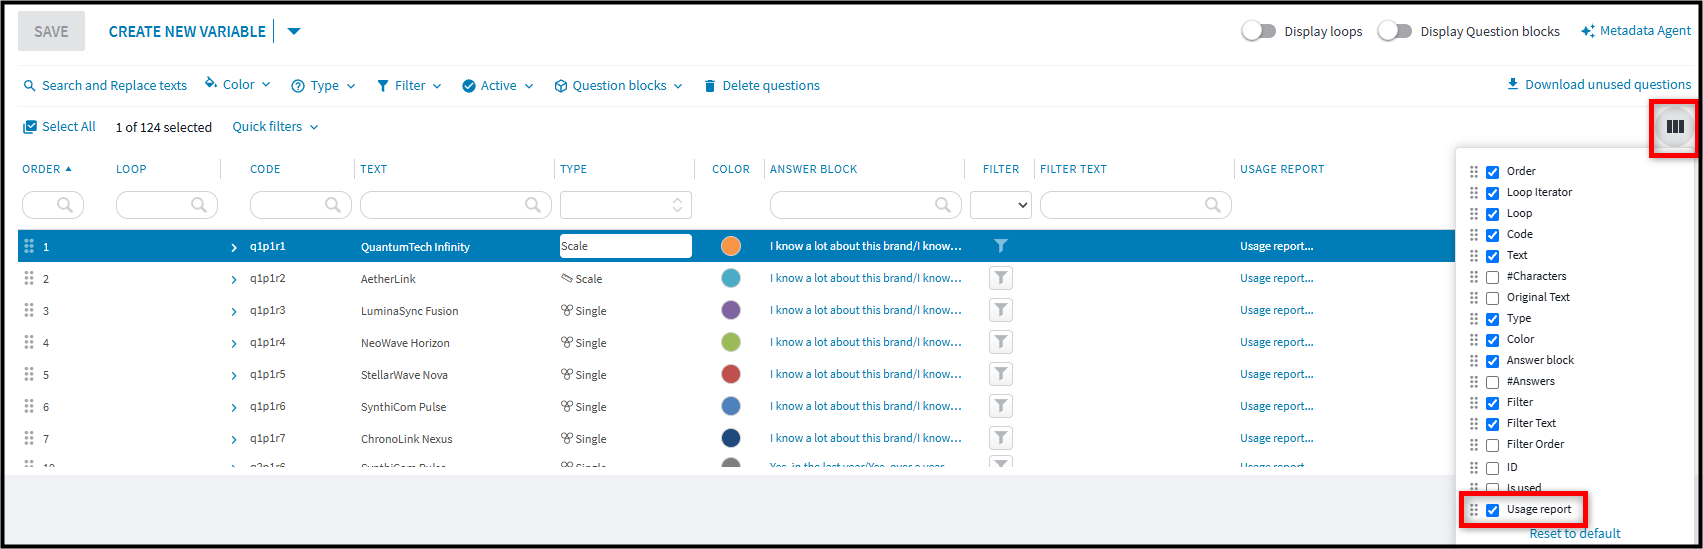Click Reset to default link
Viewport: 1703px width, 549px height.
tap(1575, 534)
